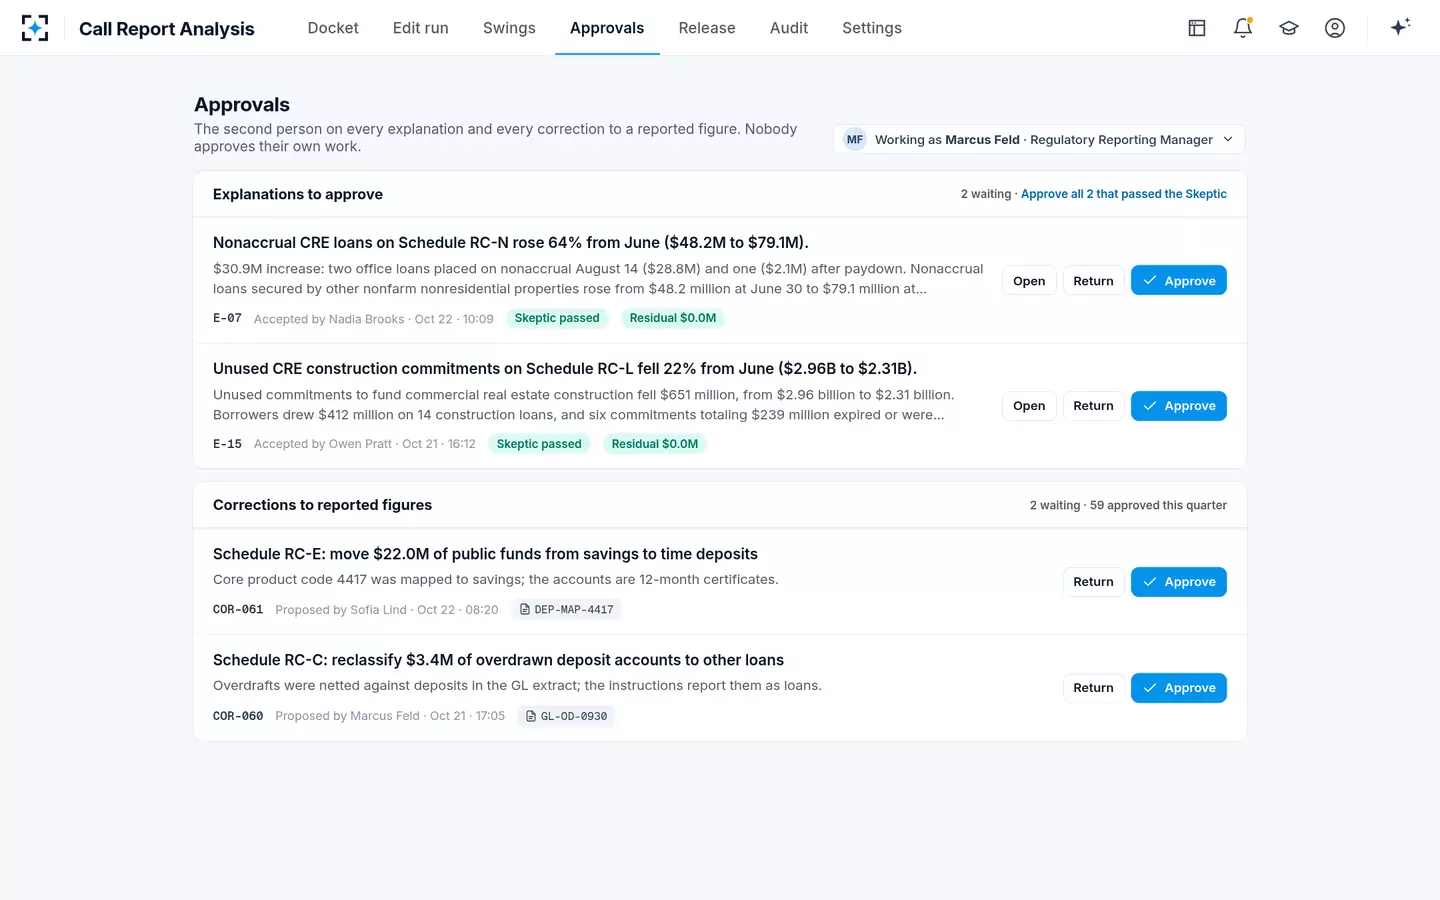1440x900 pixels.
Task: Click the Schedule RC-C overdrawn deposits correction title
Action: [x=498, y=660]
